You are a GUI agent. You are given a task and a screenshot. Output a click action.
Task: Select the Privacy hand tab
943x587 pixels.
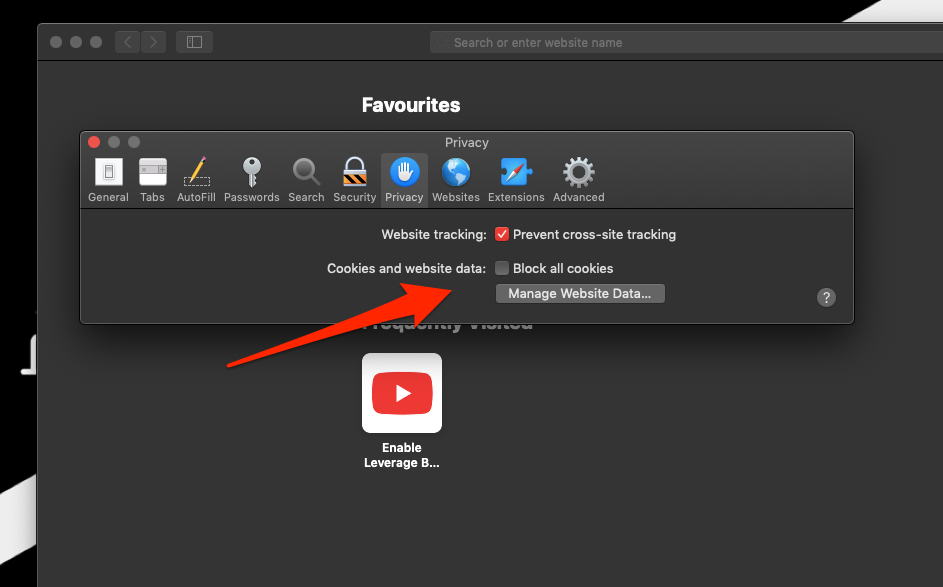(404, 179)
